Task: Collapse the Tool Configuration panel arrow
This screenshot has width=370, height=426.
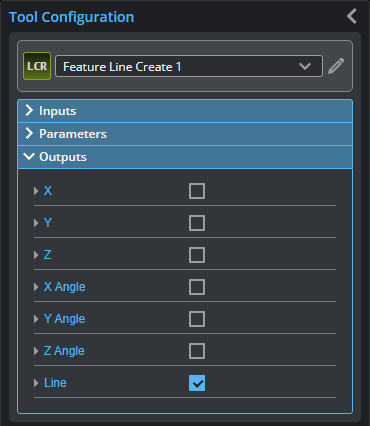Action: [352, 16]
